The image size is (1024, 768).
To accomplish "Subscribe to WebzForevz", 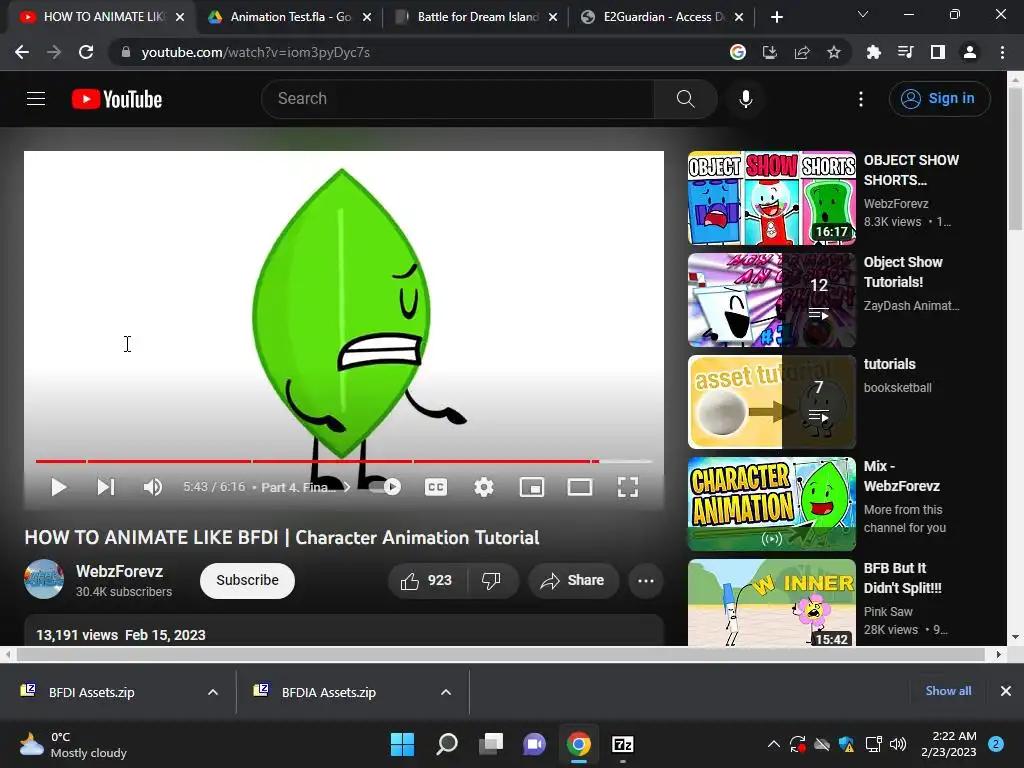I will point(247,581).
